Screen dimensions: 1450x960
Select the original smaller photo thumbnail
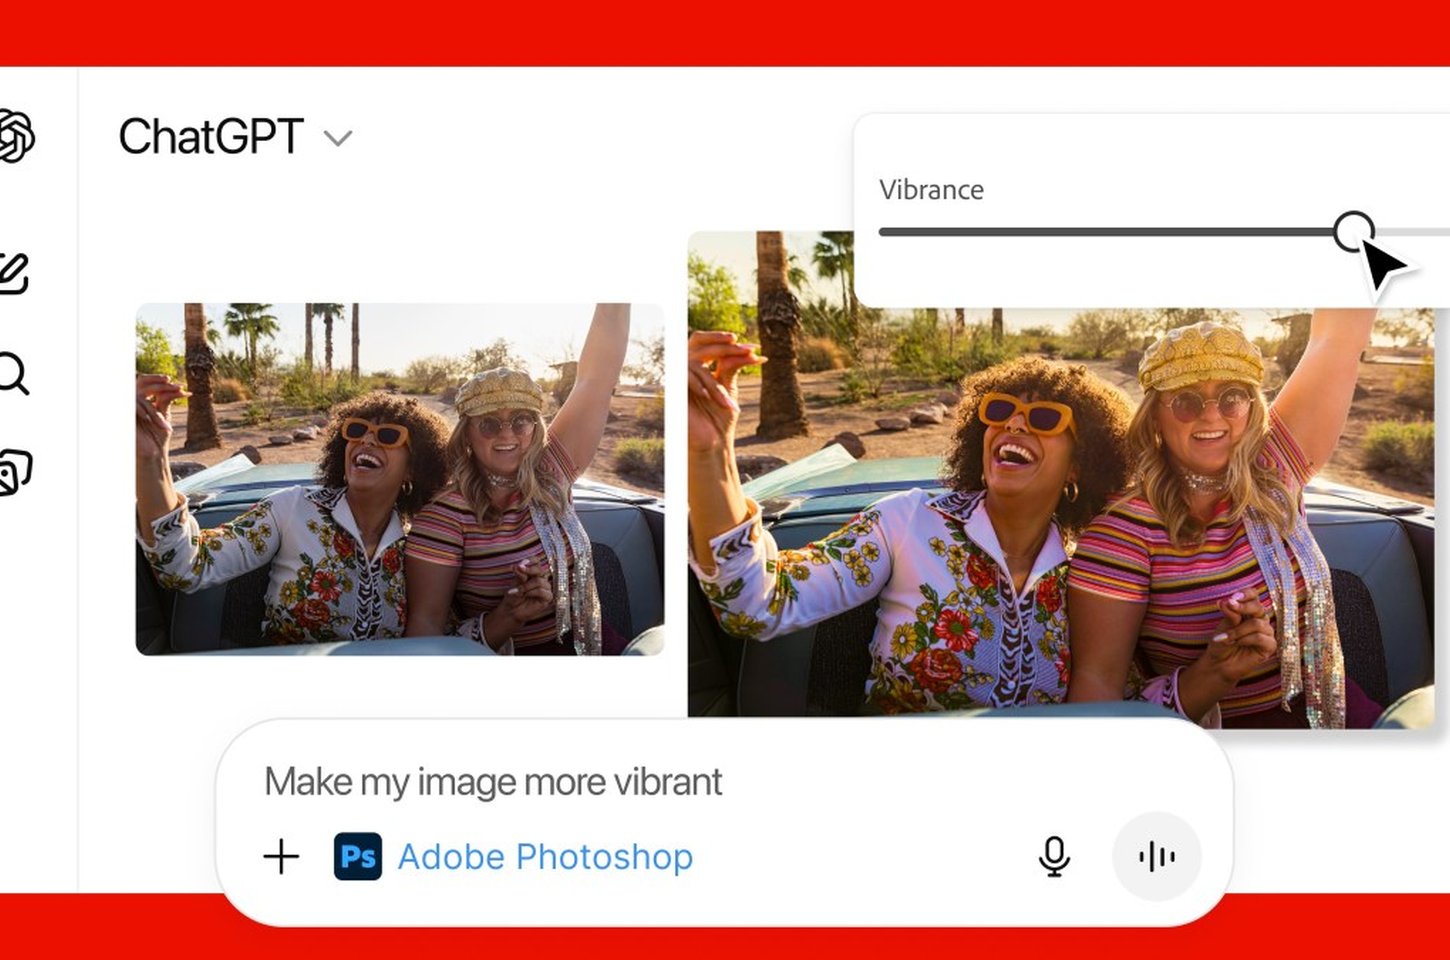coord(400,480)
